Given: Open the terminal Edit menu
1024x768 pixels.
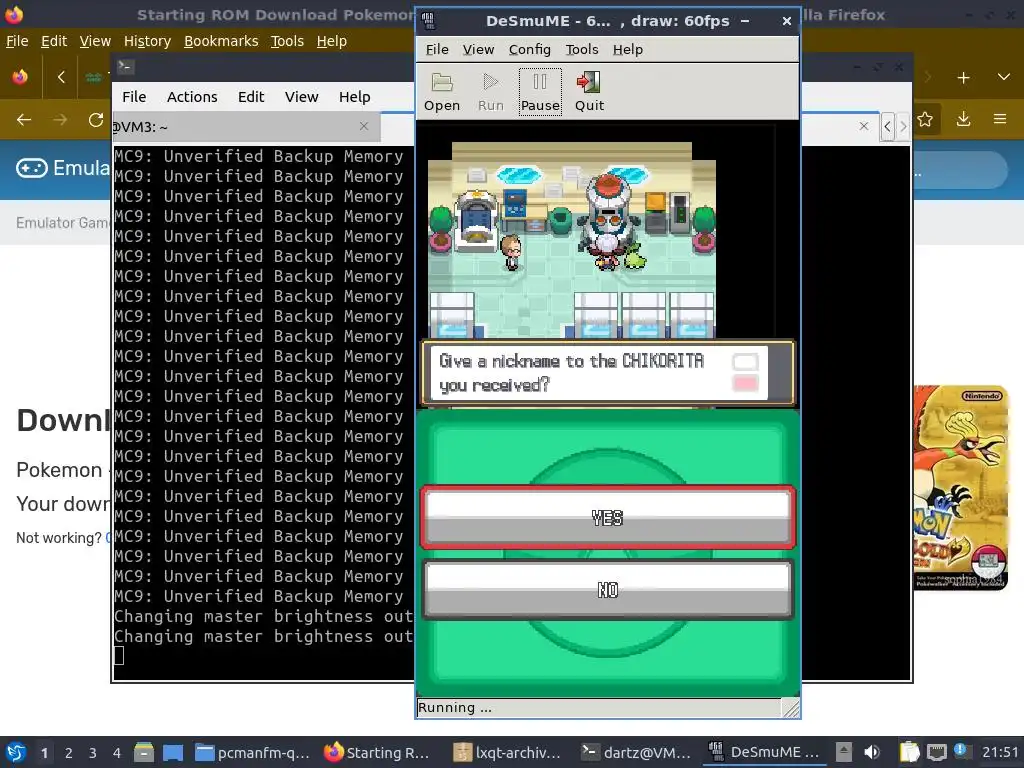Looking at the screenshot, I should [x=251, y=97].
